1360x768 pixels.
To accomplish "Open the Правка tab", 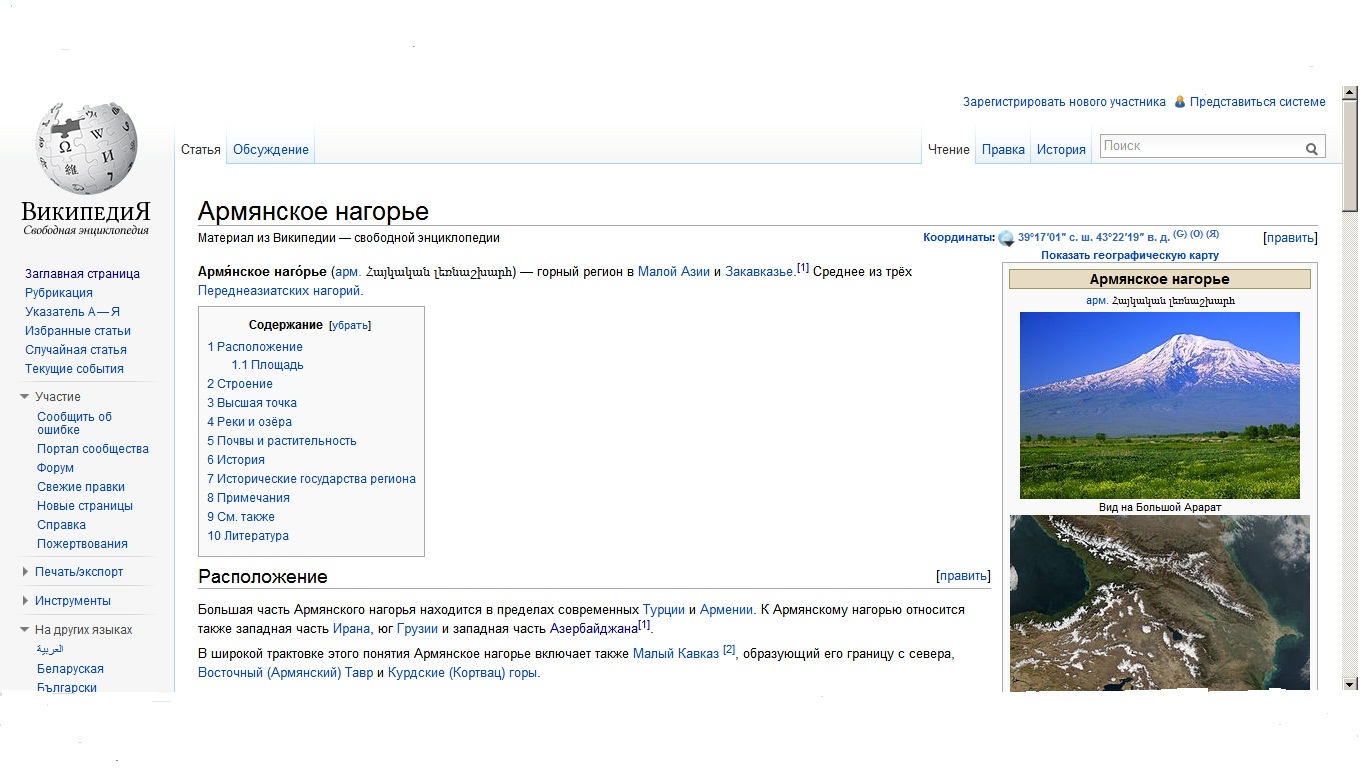I will pos(1003,150).
